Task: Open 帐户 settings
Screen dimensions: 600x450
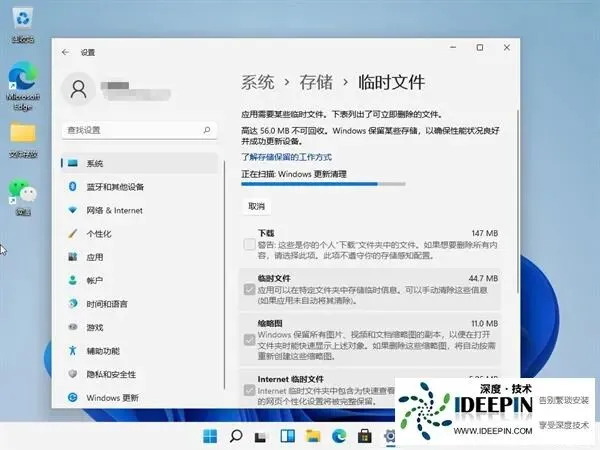Action: coord(140,280)
